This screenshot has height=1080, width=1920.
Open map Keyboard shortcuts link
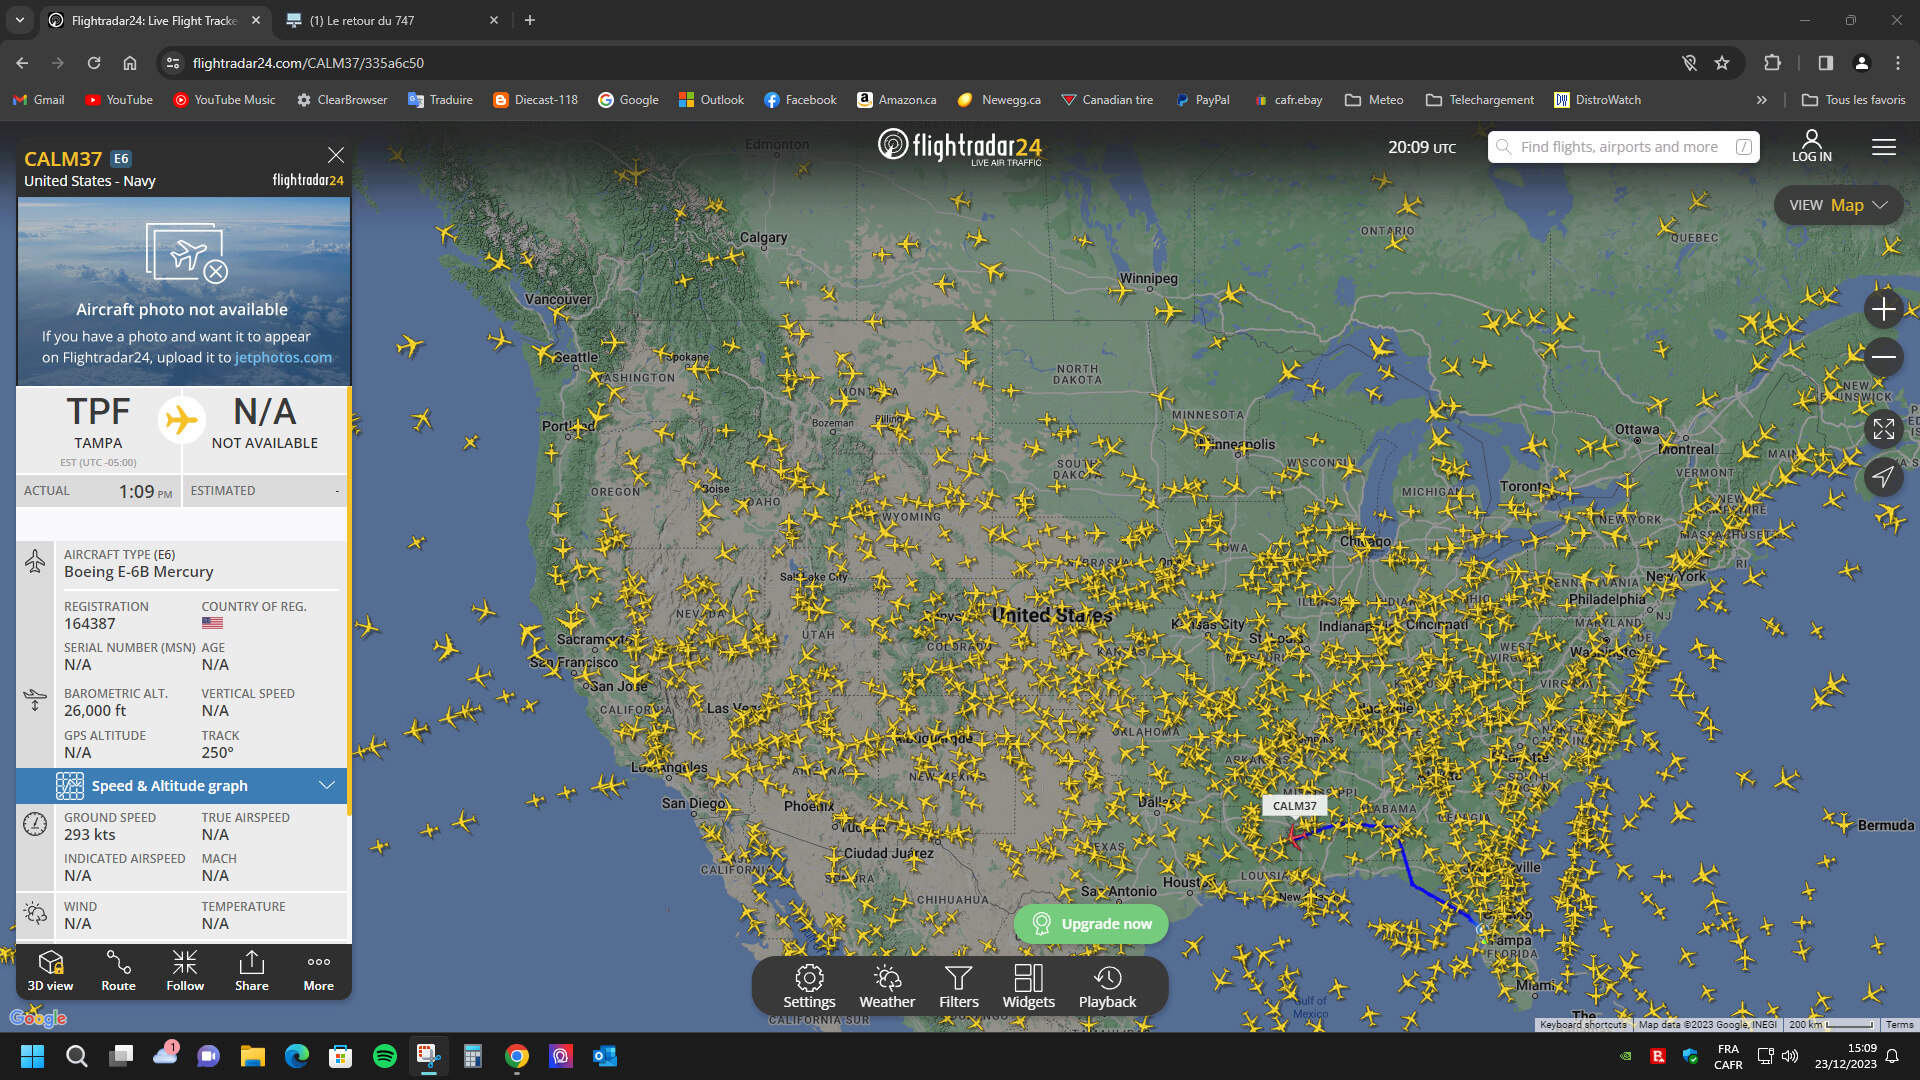(x=1583, y=1025)
